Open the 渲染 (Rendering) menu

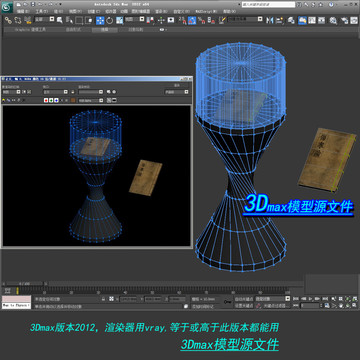(x=161, y=11)
